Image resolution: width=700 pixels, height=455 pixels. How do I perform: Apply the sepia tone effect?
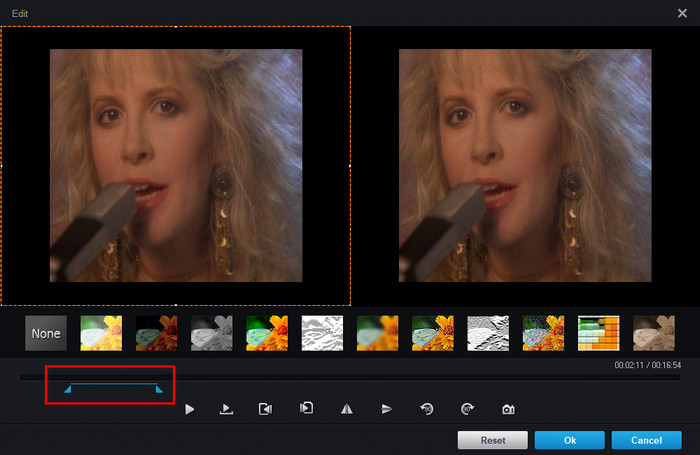coord(654,333)
